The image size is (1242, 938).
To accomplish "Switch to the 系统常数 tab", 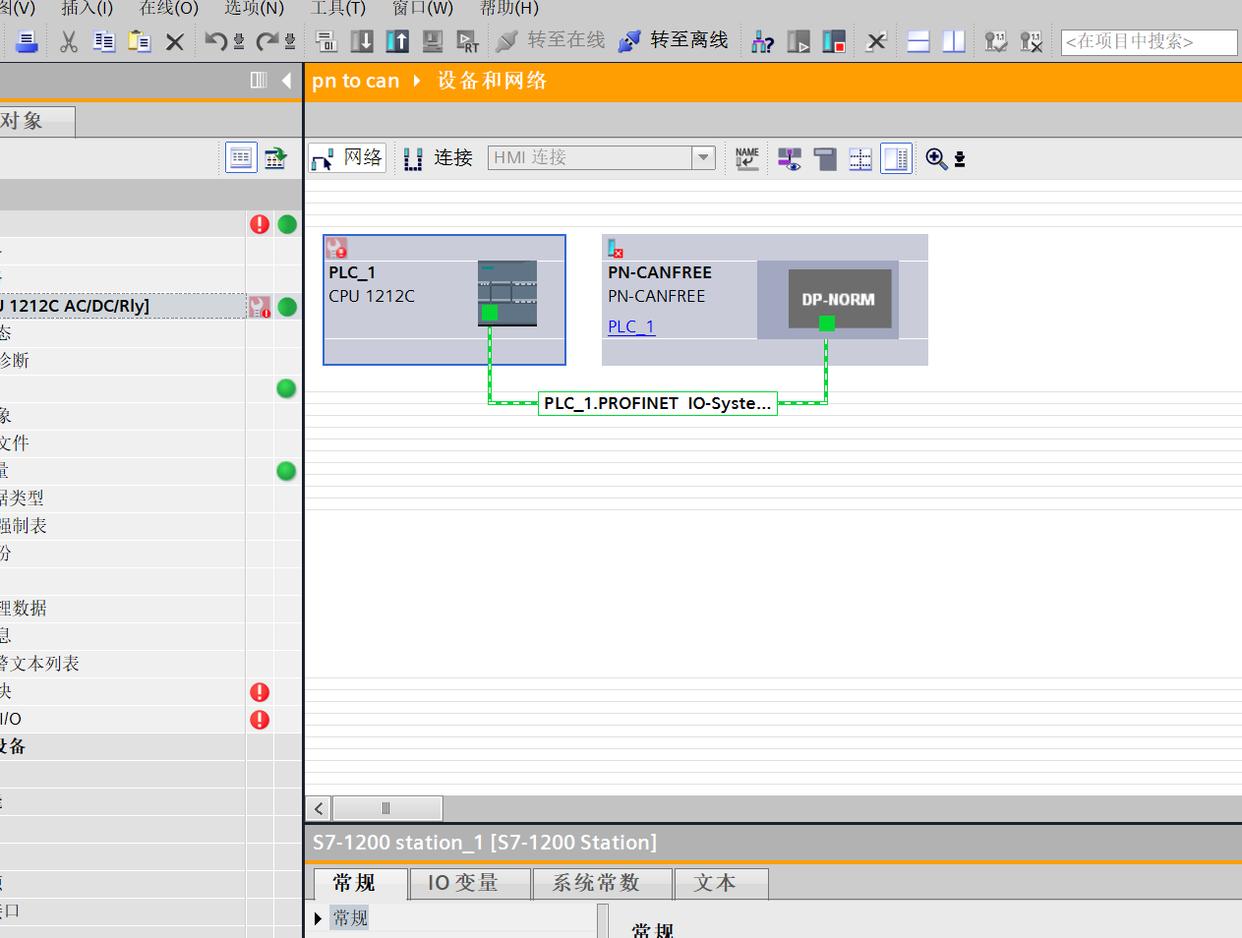I will tap(596, 883).
